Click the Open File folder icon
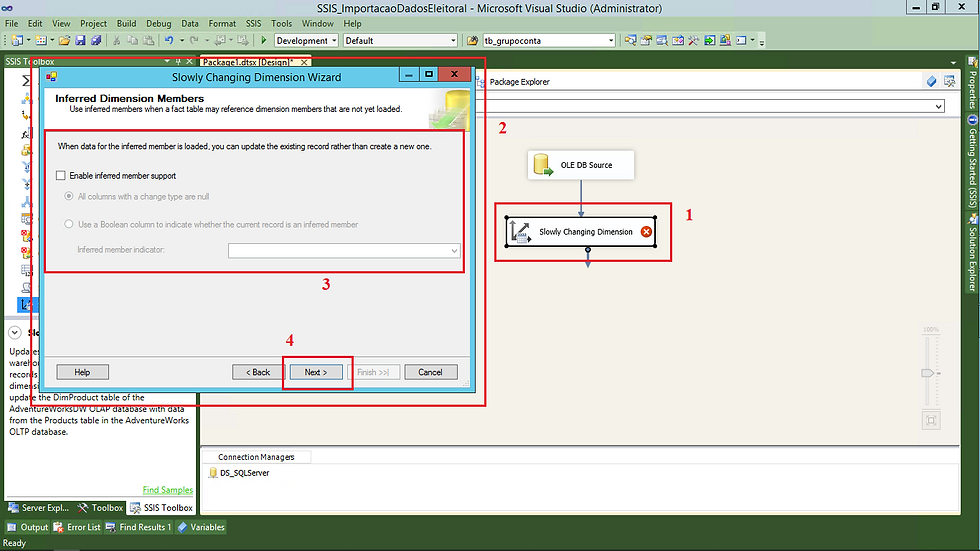 click(x=64, y=41)
